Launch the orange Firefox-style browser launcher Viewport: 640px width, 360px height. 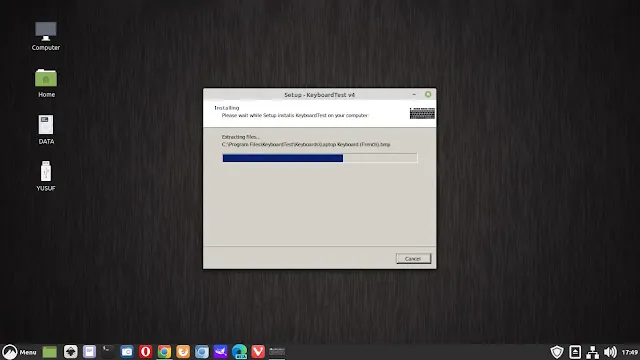pos(183,352)
